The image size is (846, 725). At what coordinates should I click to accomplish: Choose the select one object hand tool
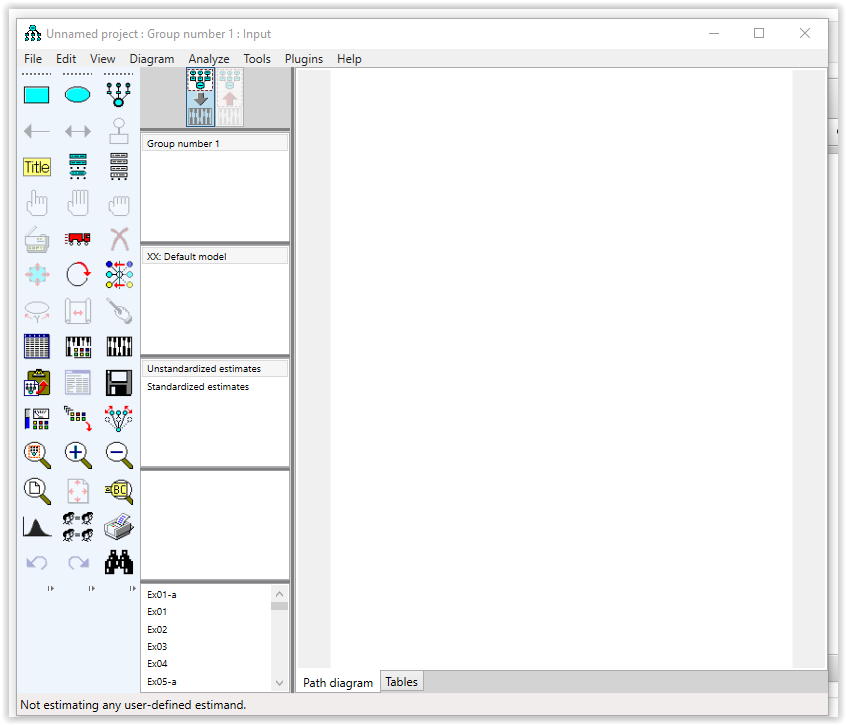37,203
